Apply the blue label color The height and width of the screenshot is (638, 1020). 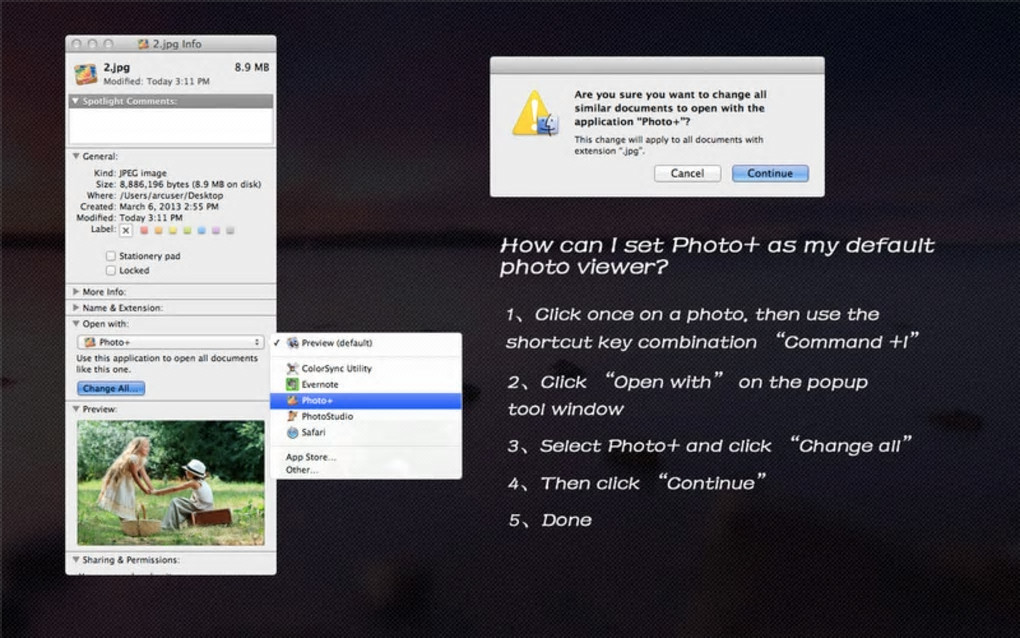tap(202, 230)
